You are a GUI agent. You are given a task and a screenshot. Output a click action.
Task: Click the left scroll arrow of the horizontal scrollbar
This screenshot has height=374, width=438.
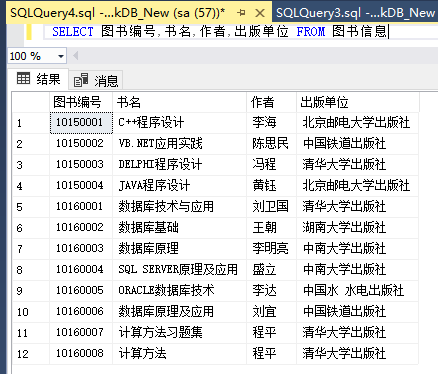(x=76, y=56)
